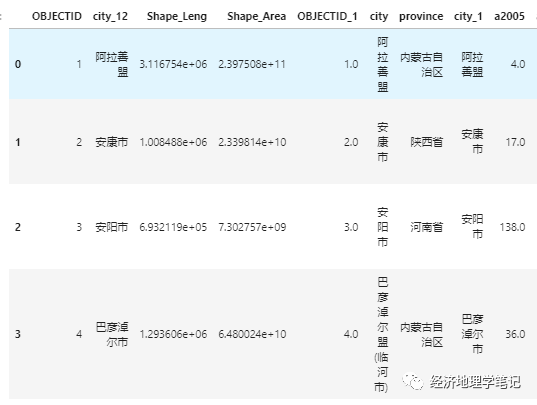
Task: Click city_1 cell 阿拉善盟 in row 0
Action: tap(472, 64)
